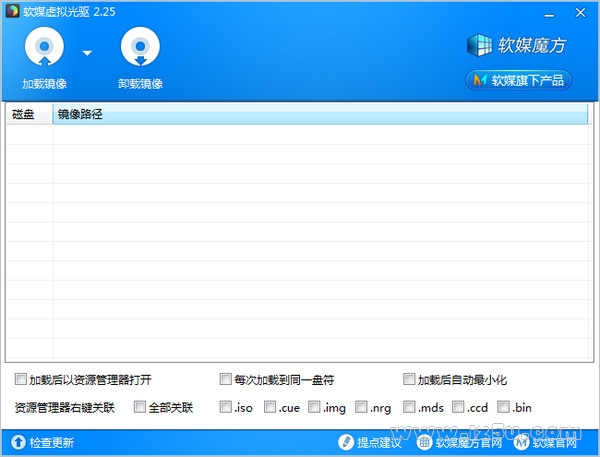The image size is (600, 457).
Task: Click the 卸载镜像 (unload image) disc icon
Action: click(140, 48)
